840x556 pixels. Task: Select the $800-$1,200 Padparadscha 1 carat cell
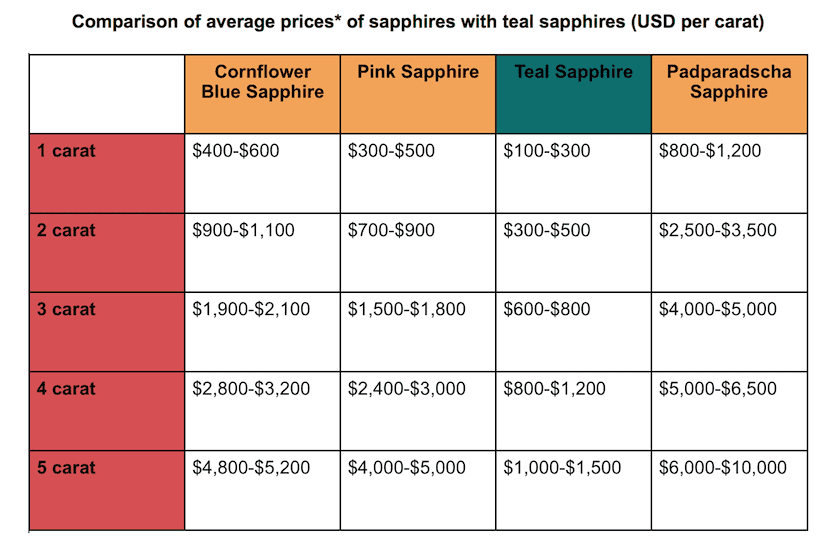click(710, 151)
